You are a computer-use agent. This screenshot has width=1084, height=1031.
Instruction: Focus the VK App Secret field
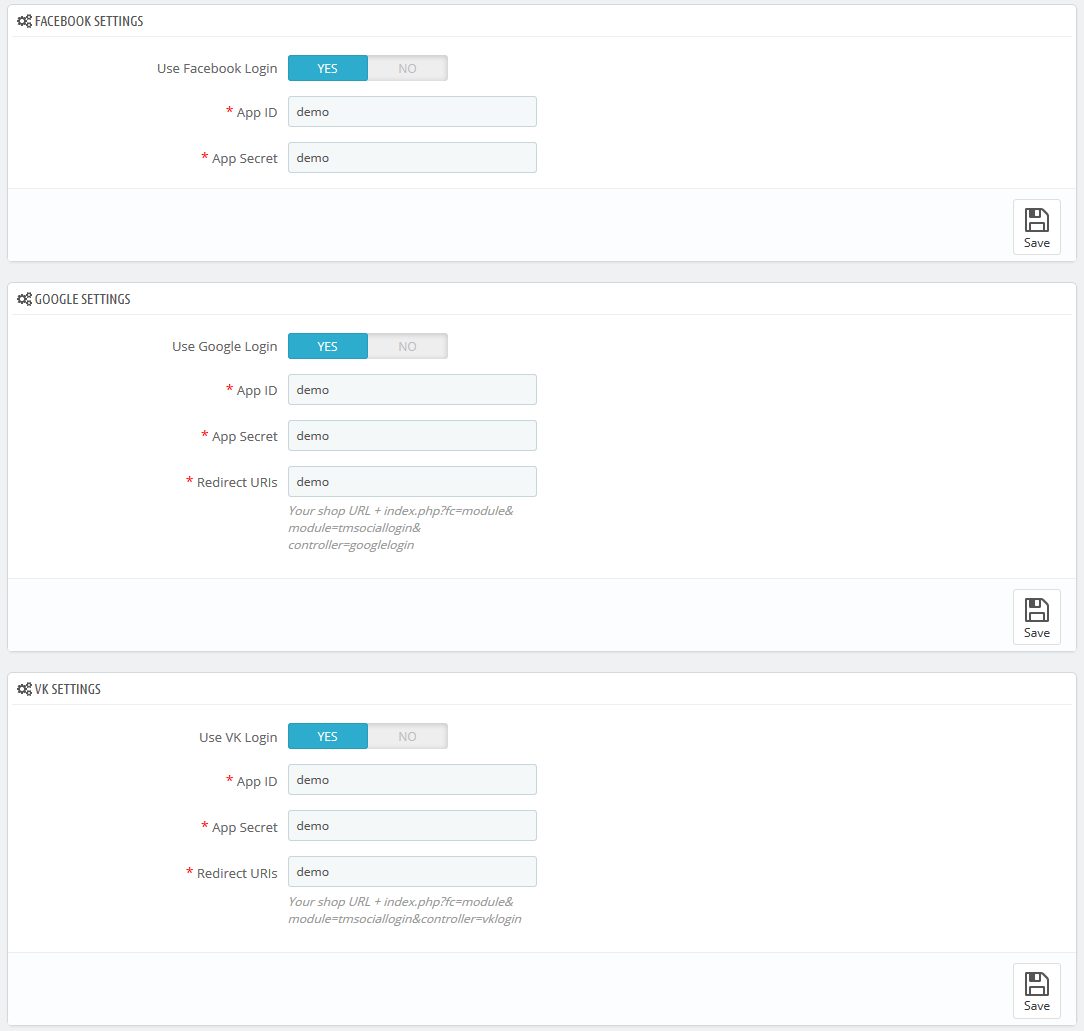[412, 826]
